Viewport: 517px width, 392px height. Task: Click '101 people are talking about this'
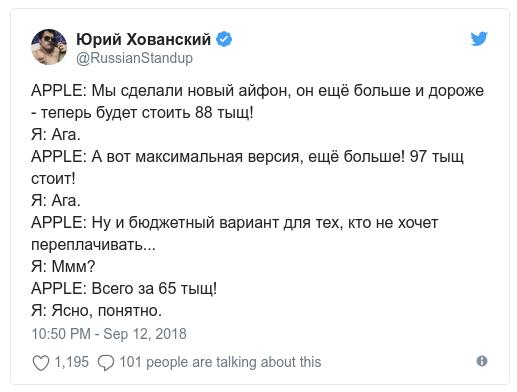click(x=220, y=362)
